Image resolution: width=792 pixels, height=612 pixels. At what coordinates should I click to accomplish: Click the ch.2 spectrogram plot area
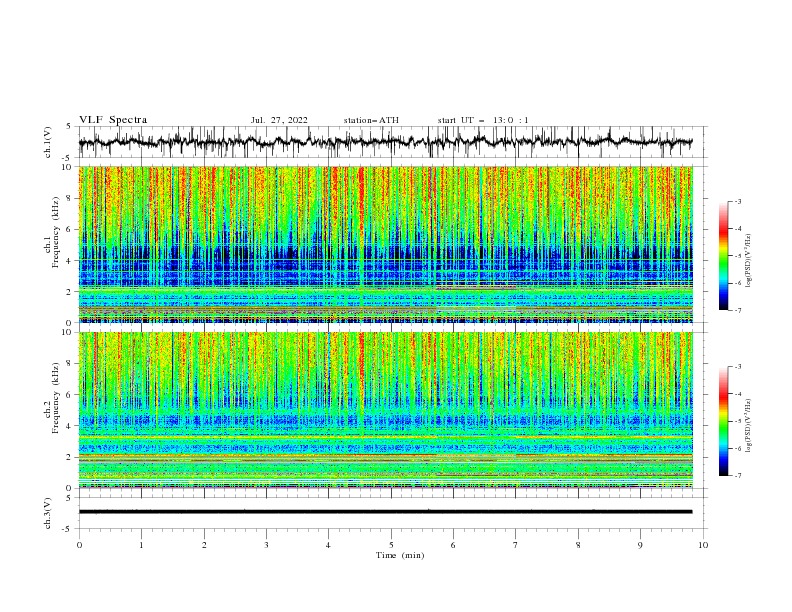[385, 410]
